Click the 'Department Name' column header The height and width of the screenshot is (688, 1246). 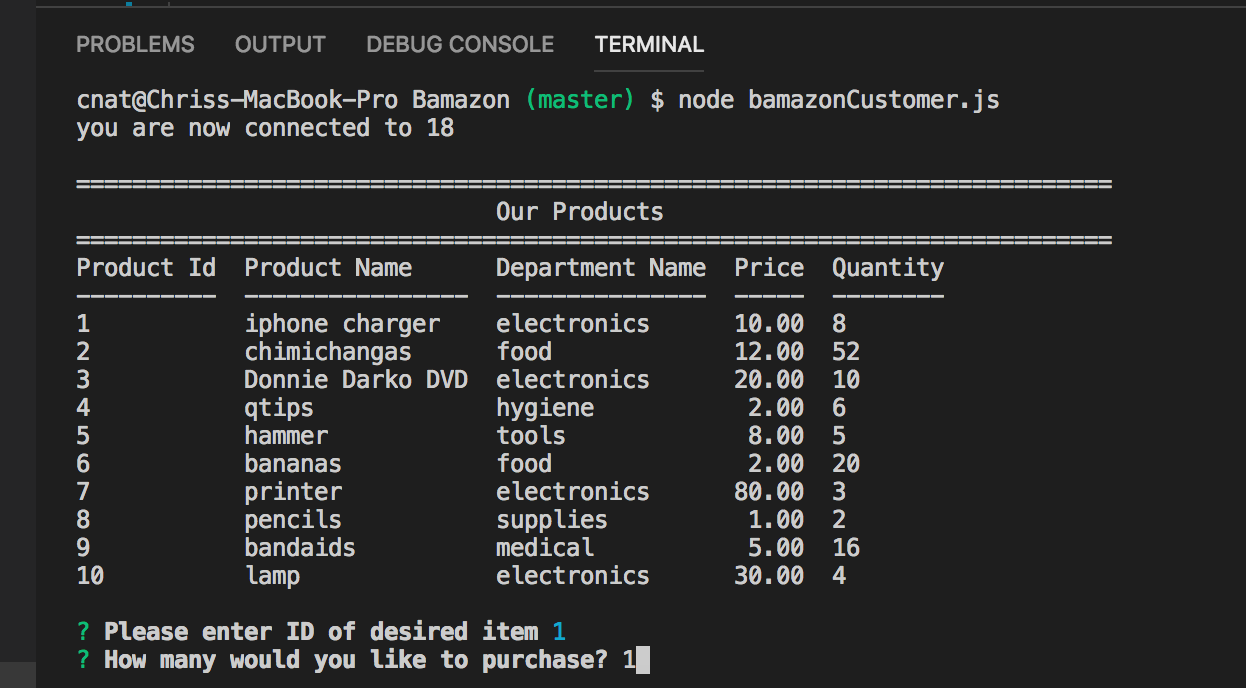pos(600,268)
